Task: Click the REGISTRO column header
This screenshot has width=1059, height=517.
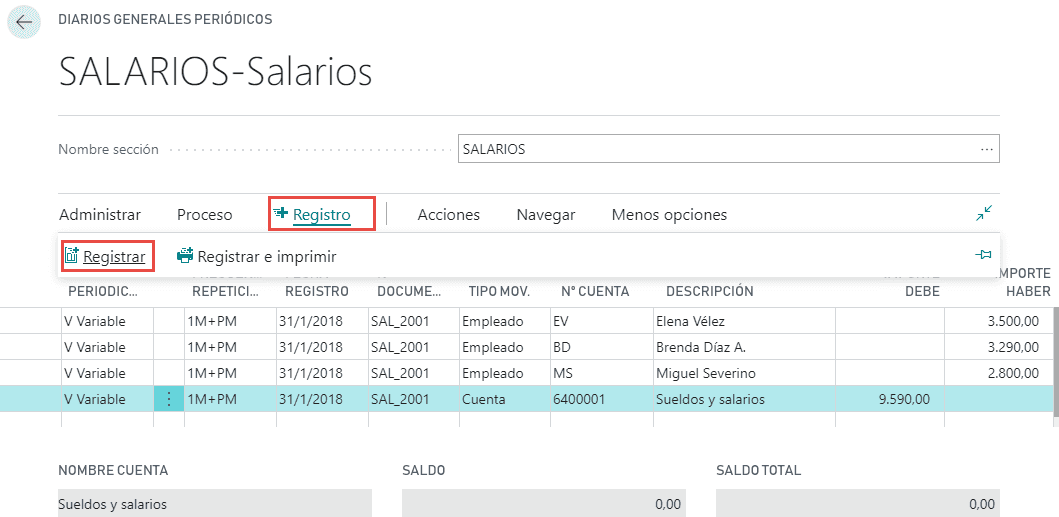Action: point(317,291)
